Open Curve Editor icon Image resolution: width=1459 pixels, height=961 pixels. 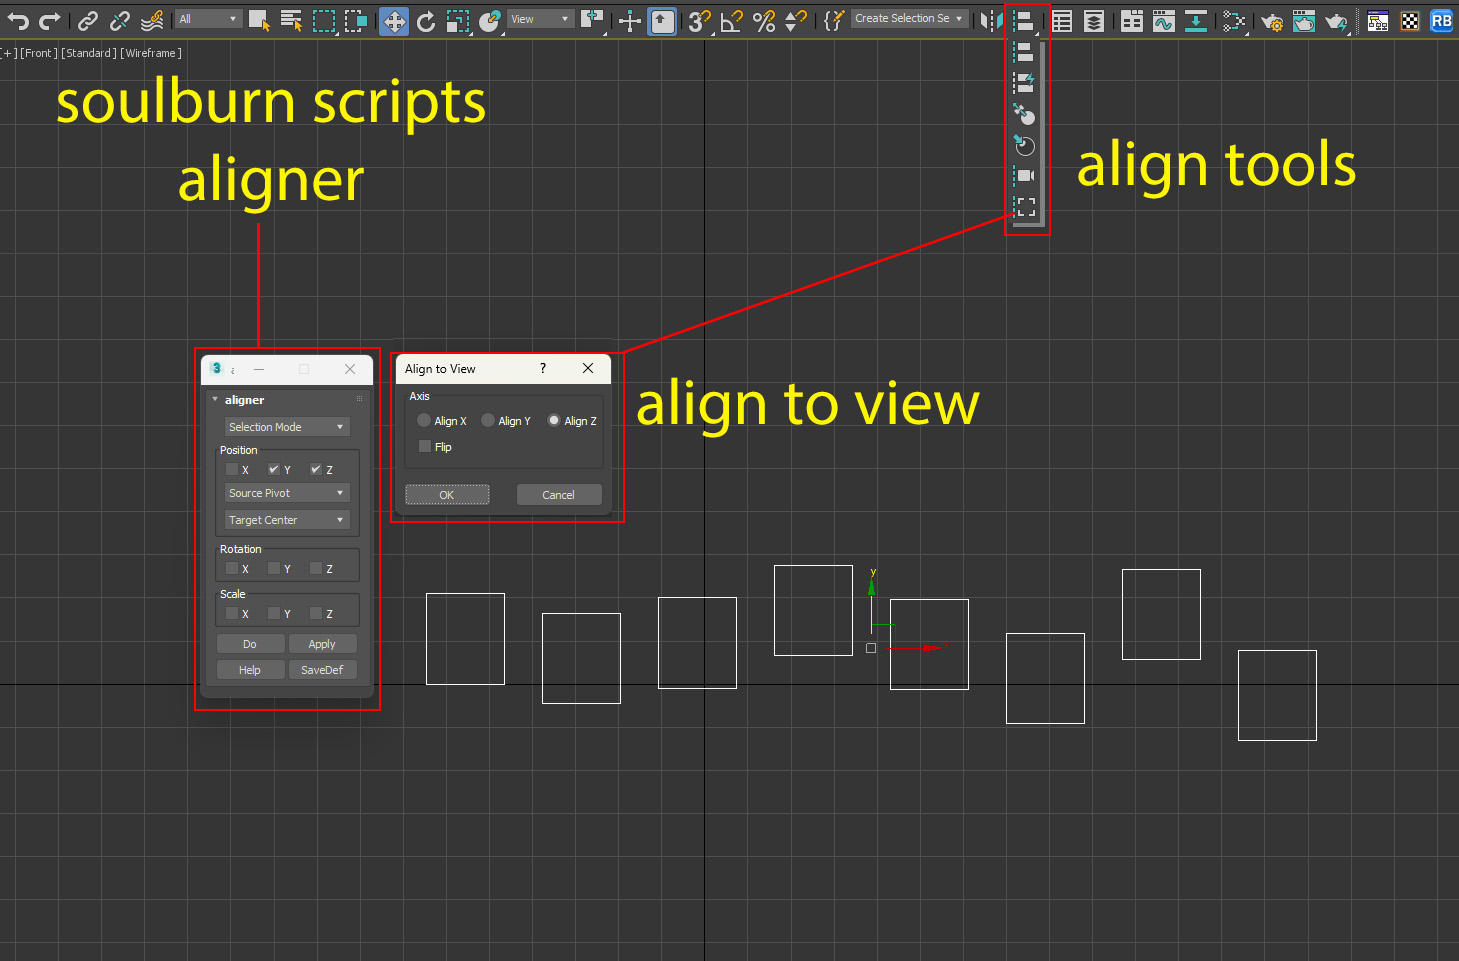click(x=1164, y=20)
